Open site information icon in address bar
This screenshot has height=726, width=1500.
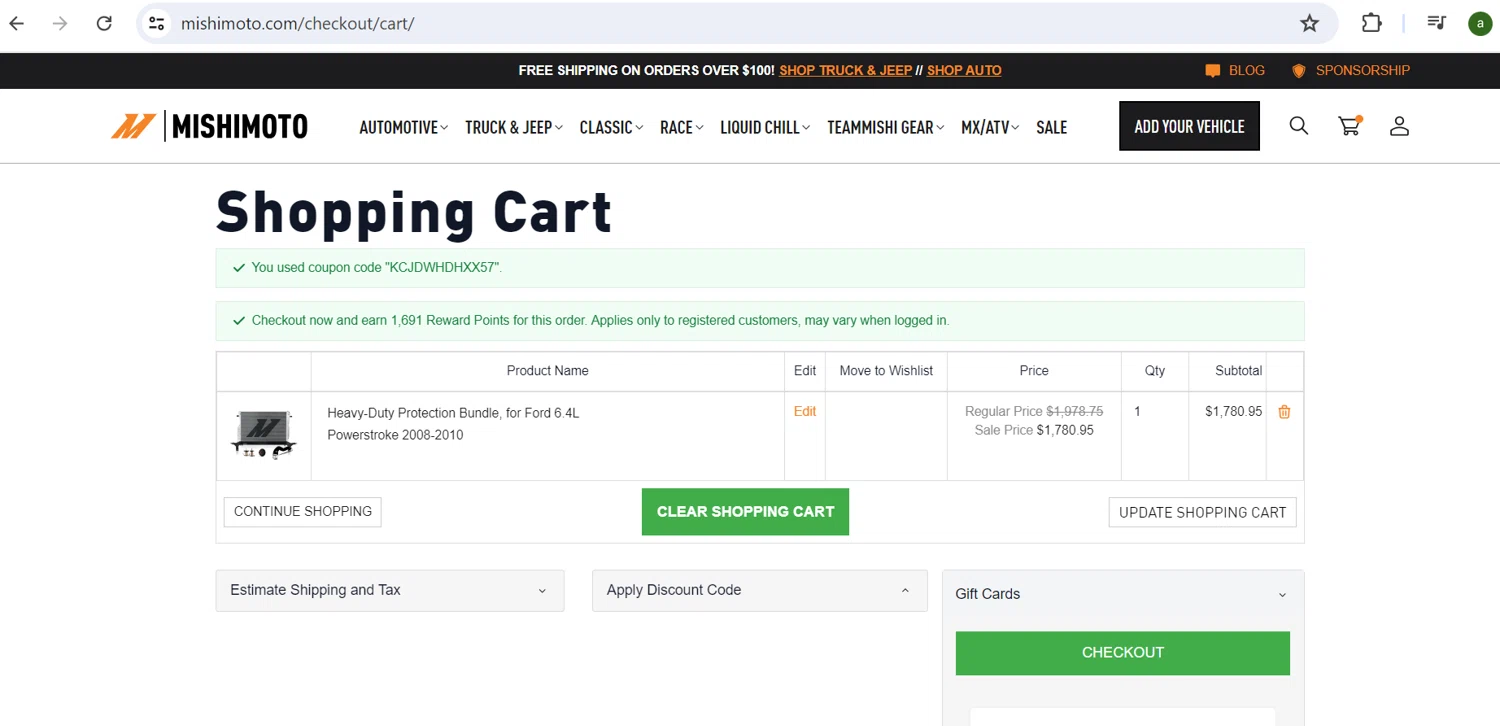point(156,23)
